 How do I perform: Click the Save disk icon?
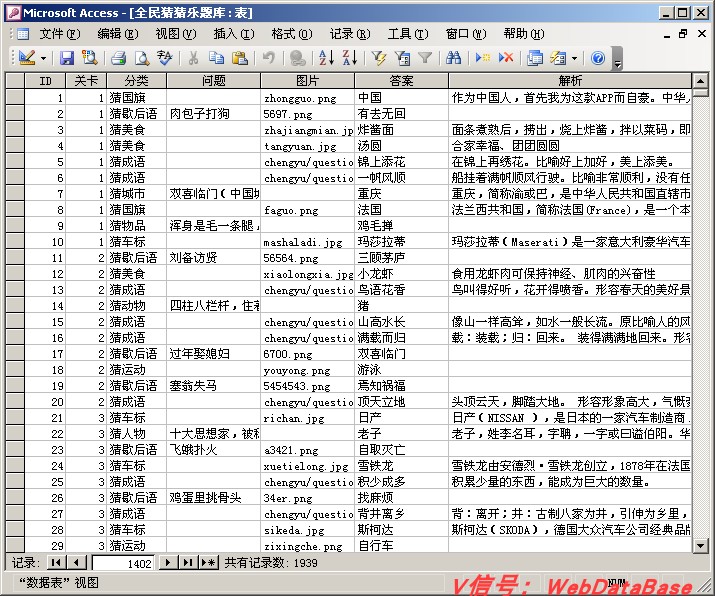pos(67,58)
